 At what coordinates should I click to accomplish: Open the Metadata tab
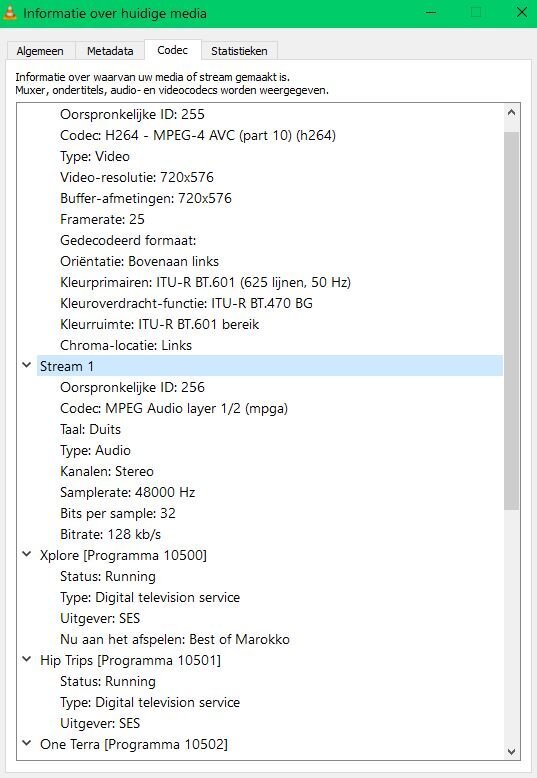click(x=110, y=51)
